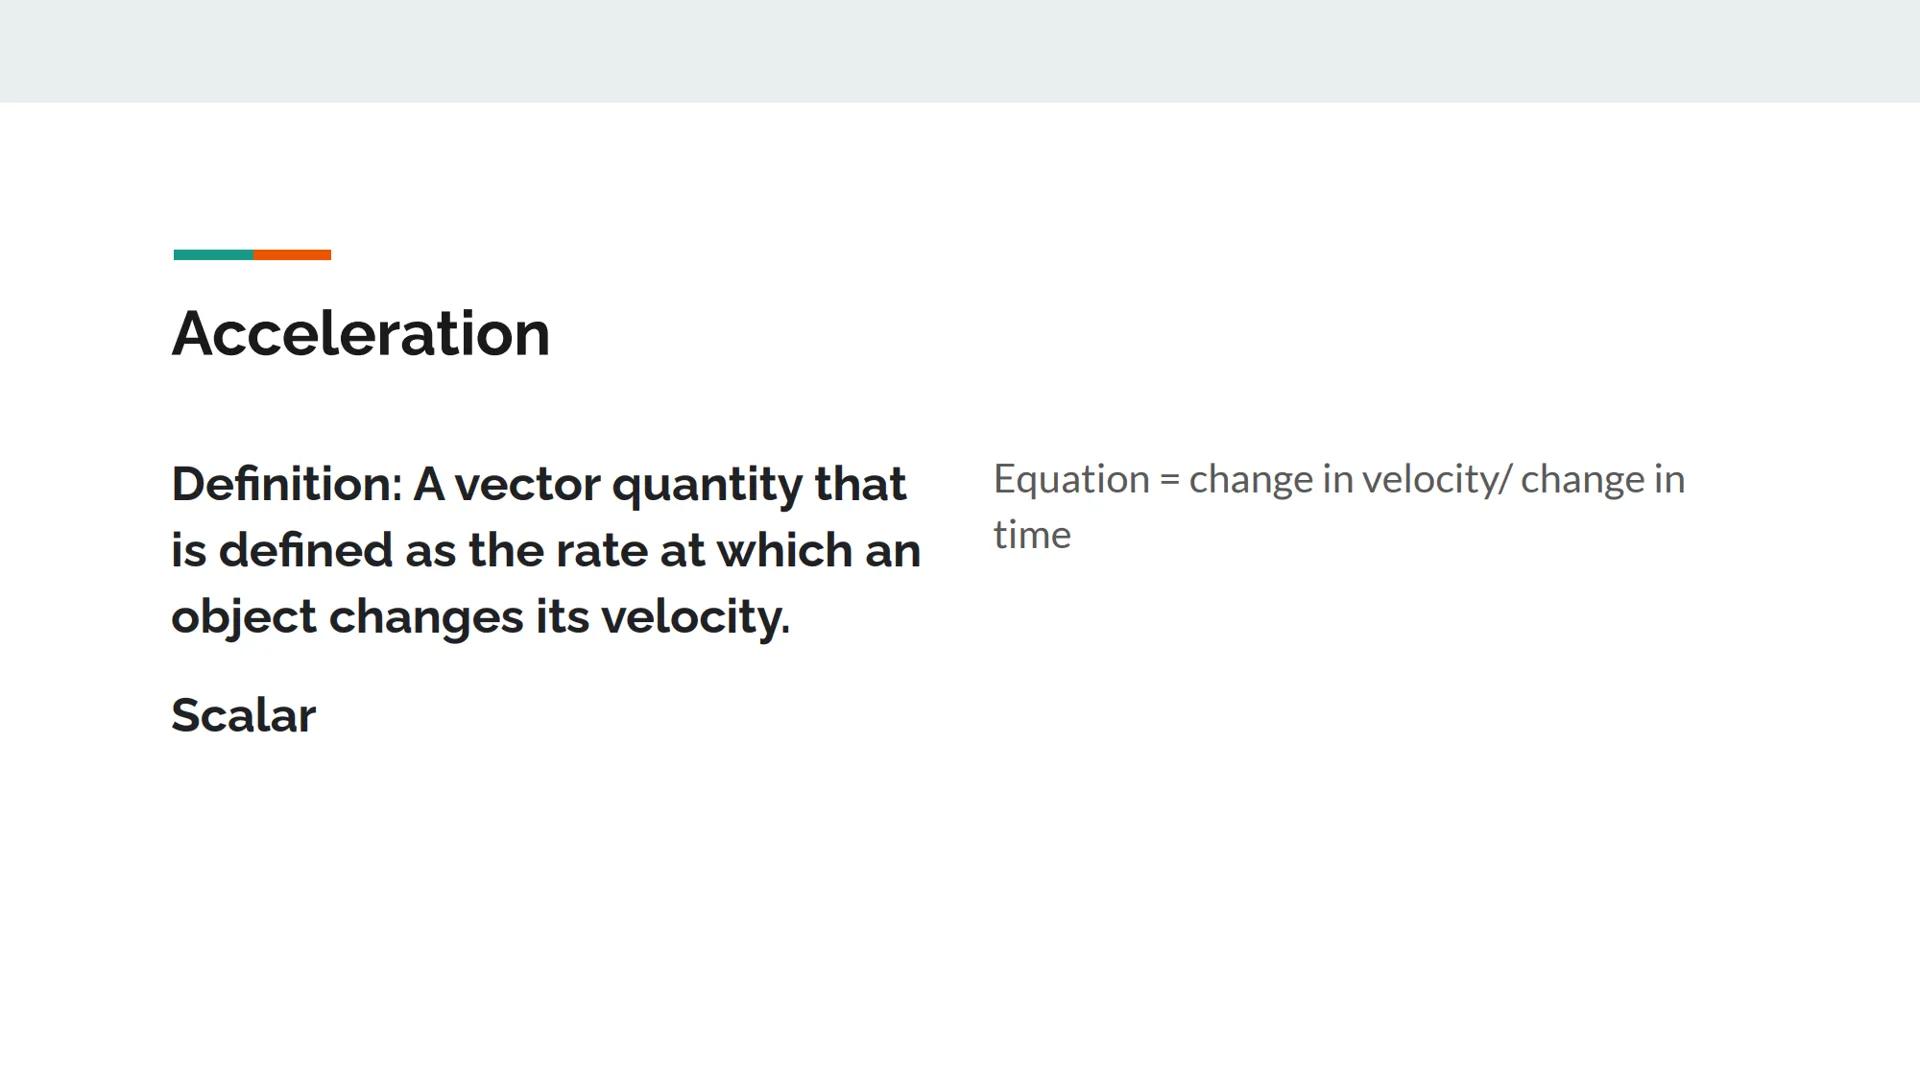Click the word "its" in the definition
Screen dimensions: 1920x1080
click(x=562, y=617)
